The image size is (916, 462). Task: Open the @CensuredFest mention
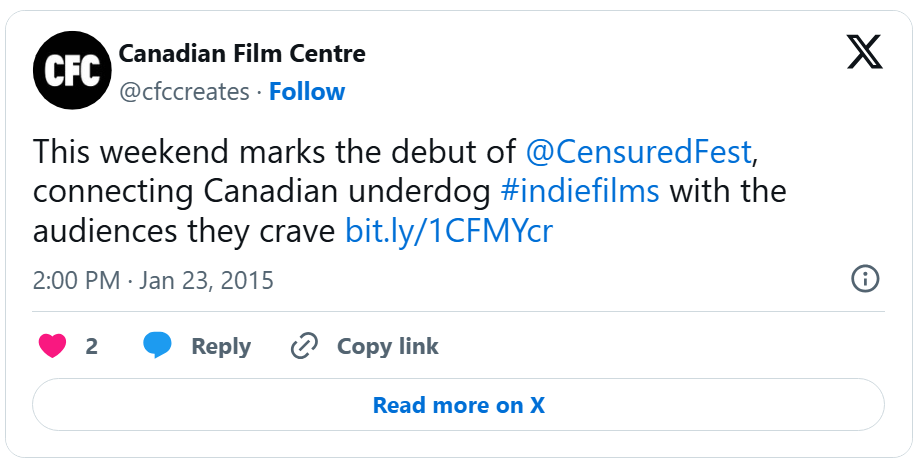coord(638,152)
